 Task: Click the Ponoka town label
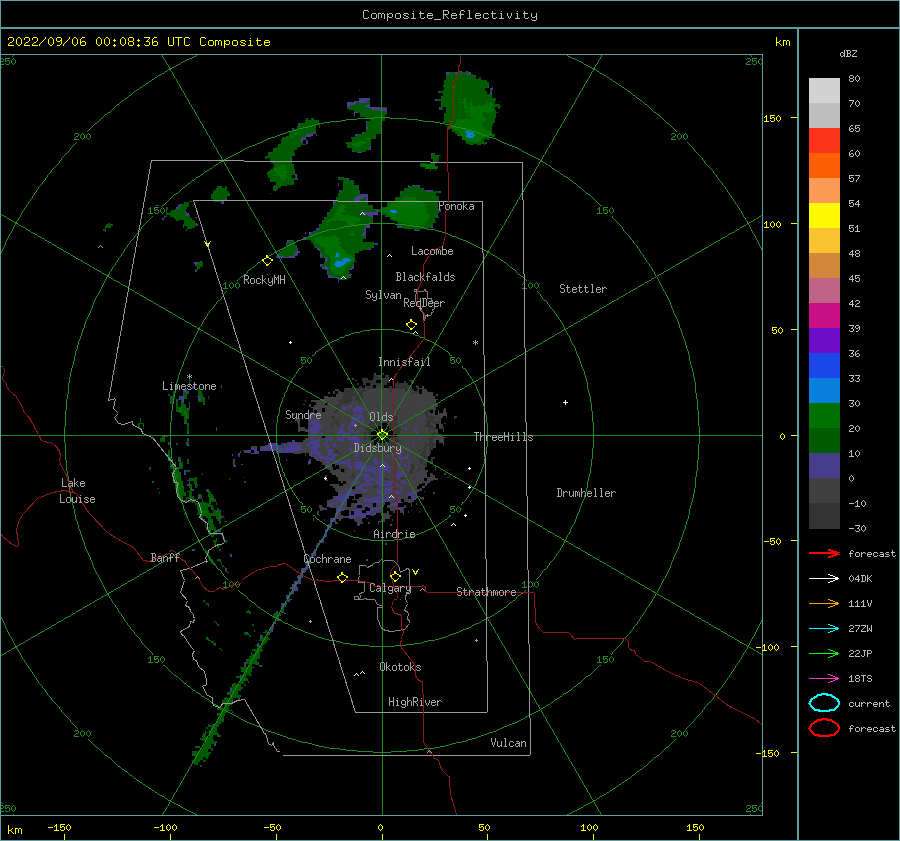456,206
